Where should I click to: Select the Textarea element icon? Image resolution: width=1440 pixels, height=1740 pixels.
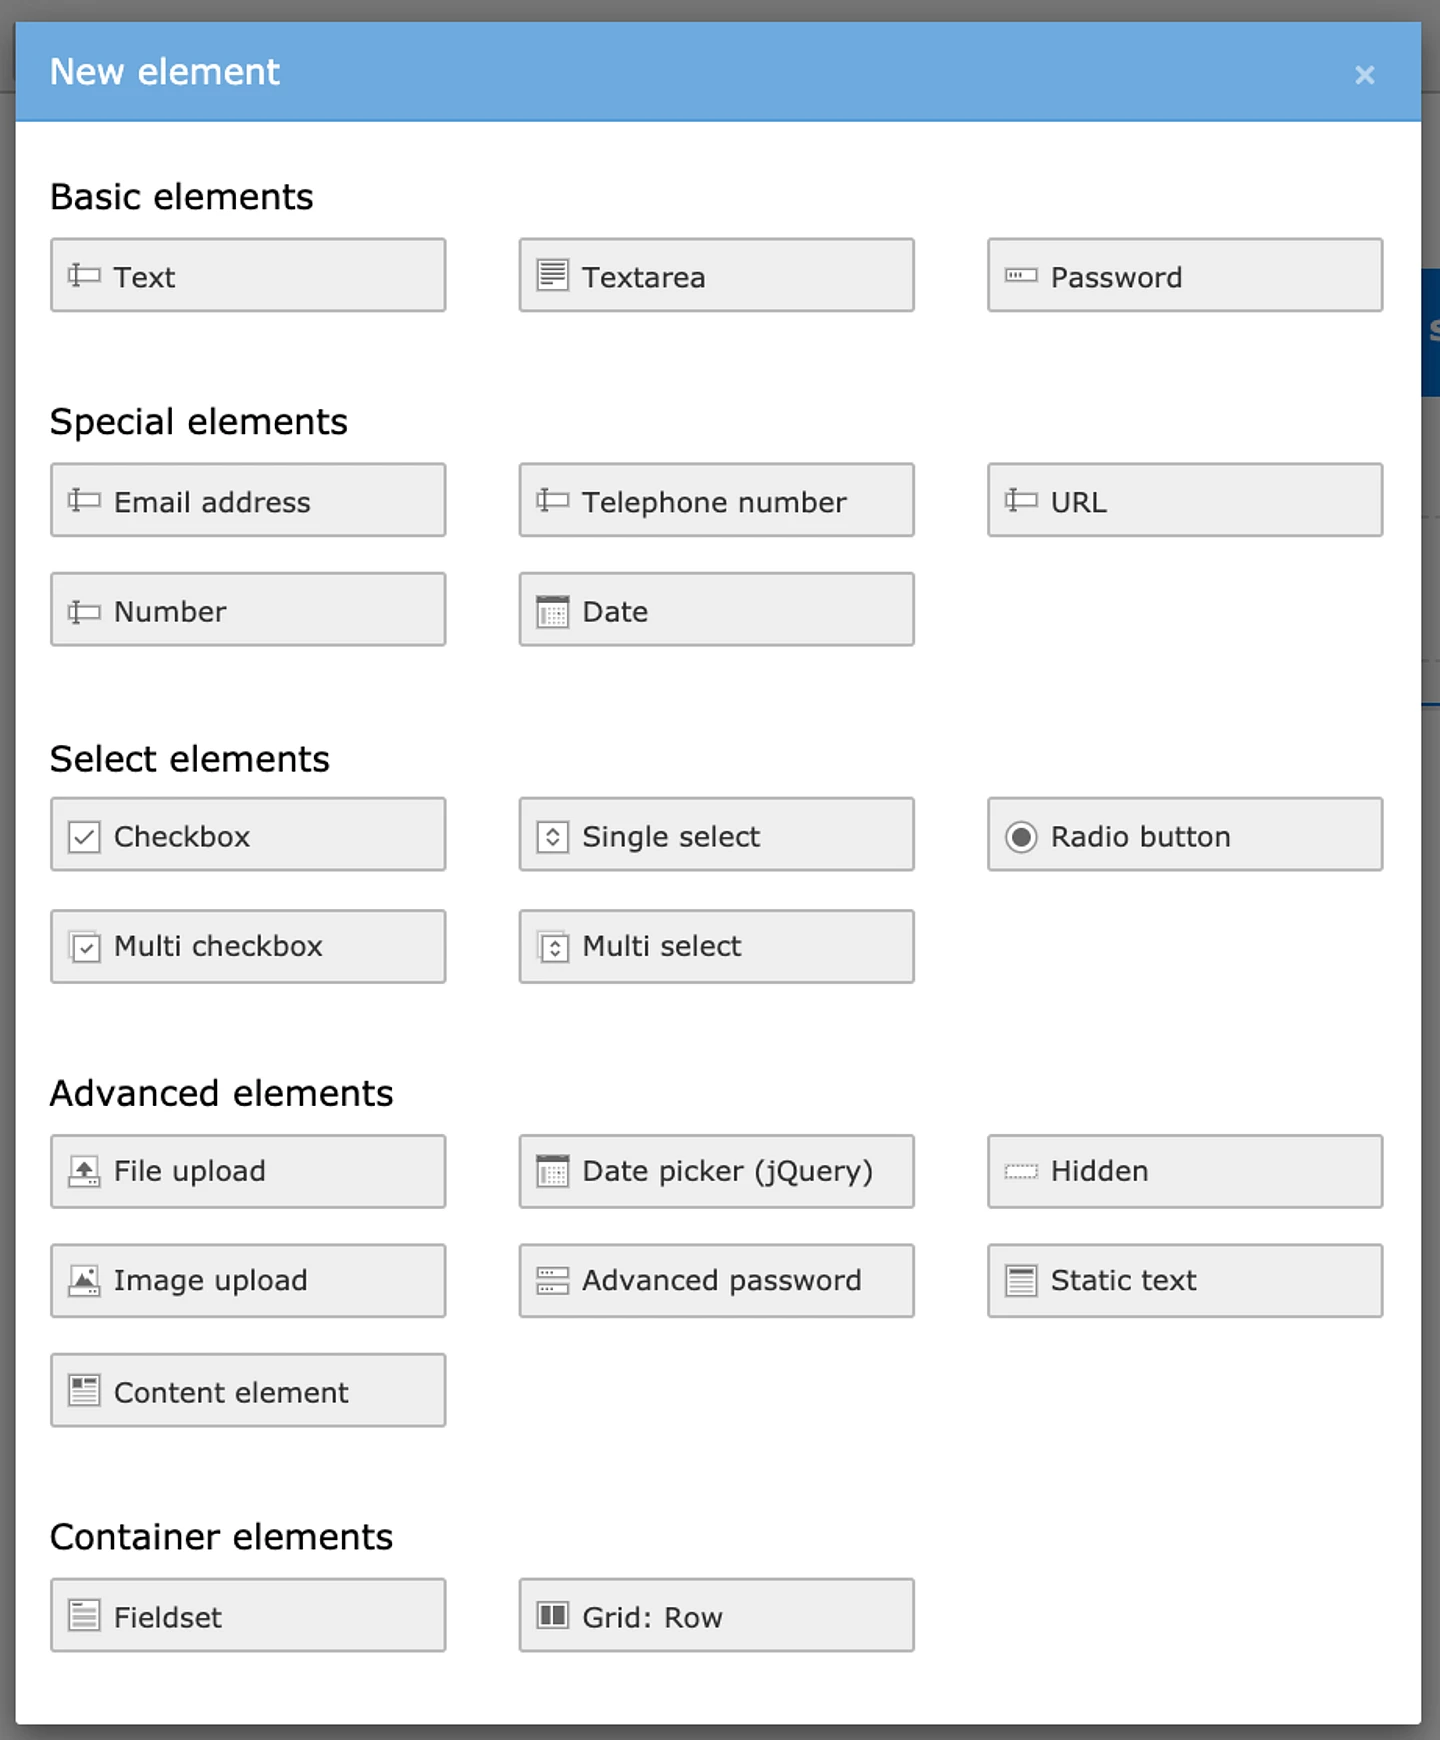click(553, 275)
